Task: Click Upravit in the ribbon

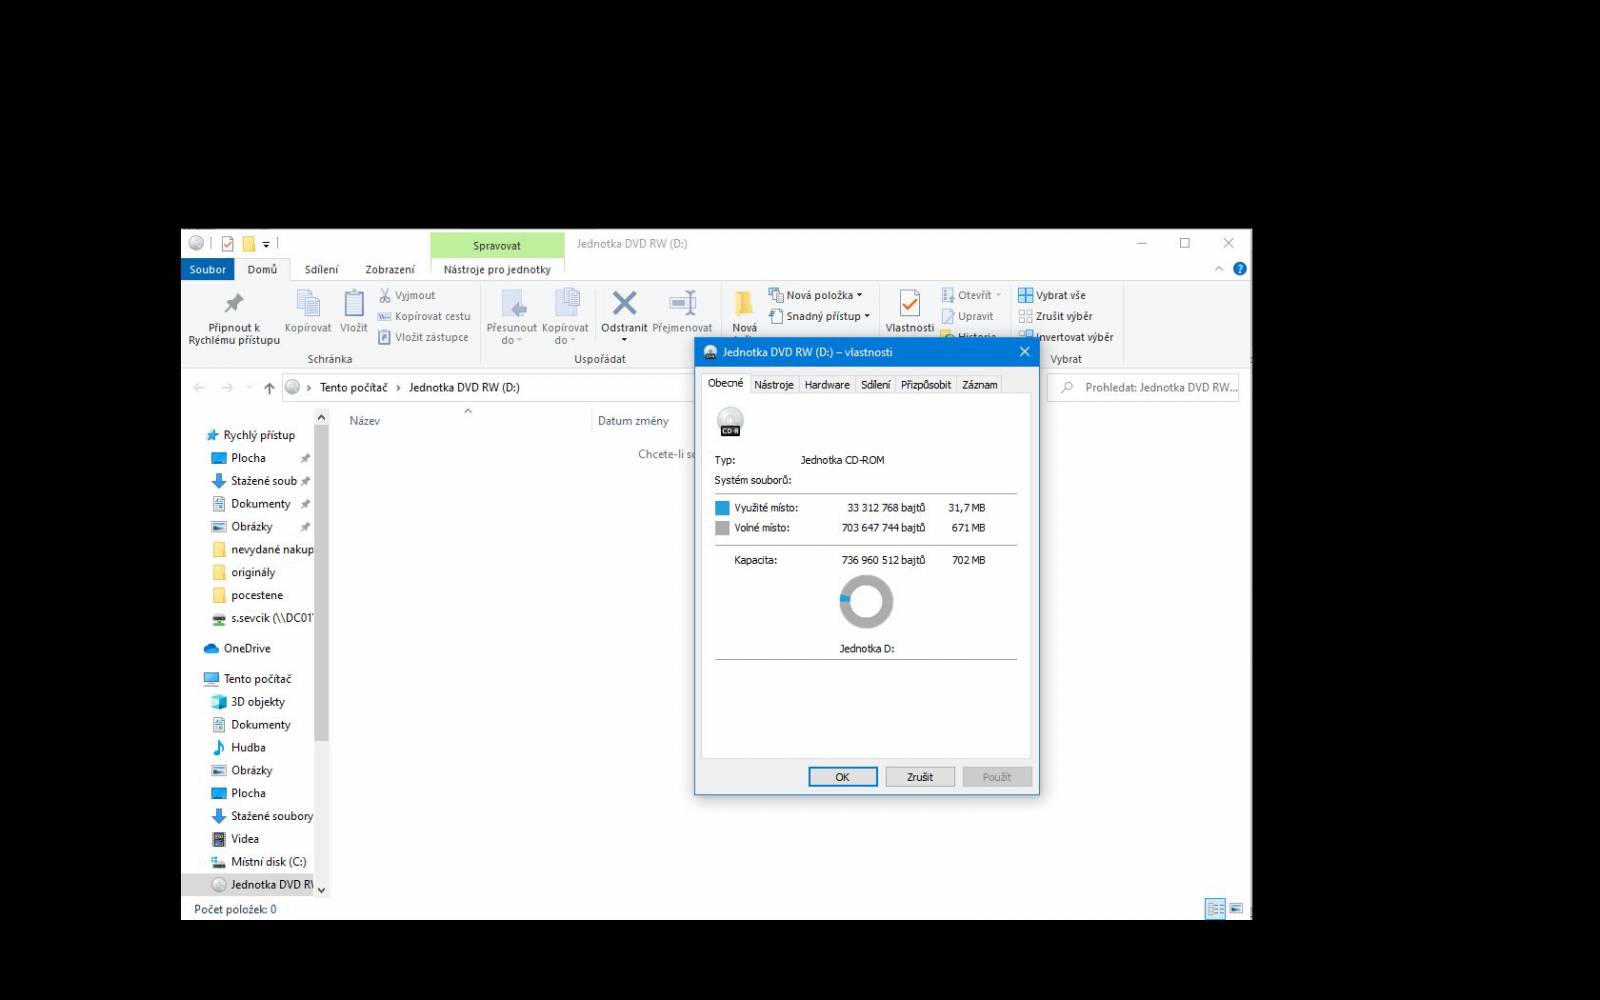Action: click(967, 316)
